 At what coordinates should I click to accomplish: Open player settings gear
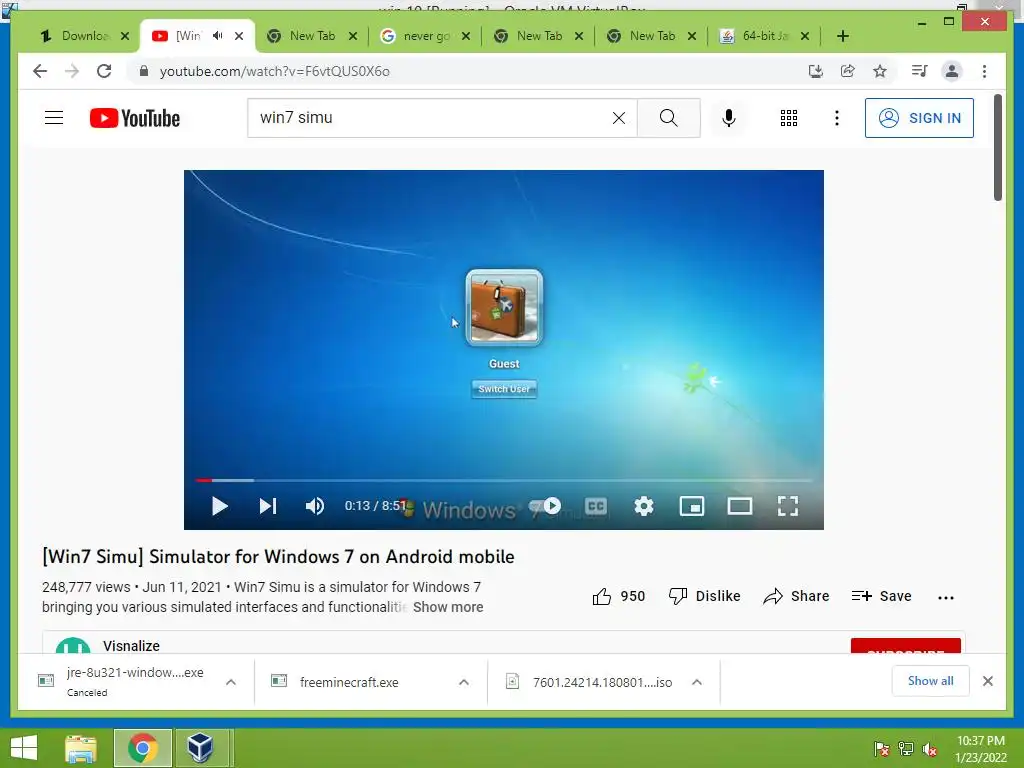coord(644,506)
